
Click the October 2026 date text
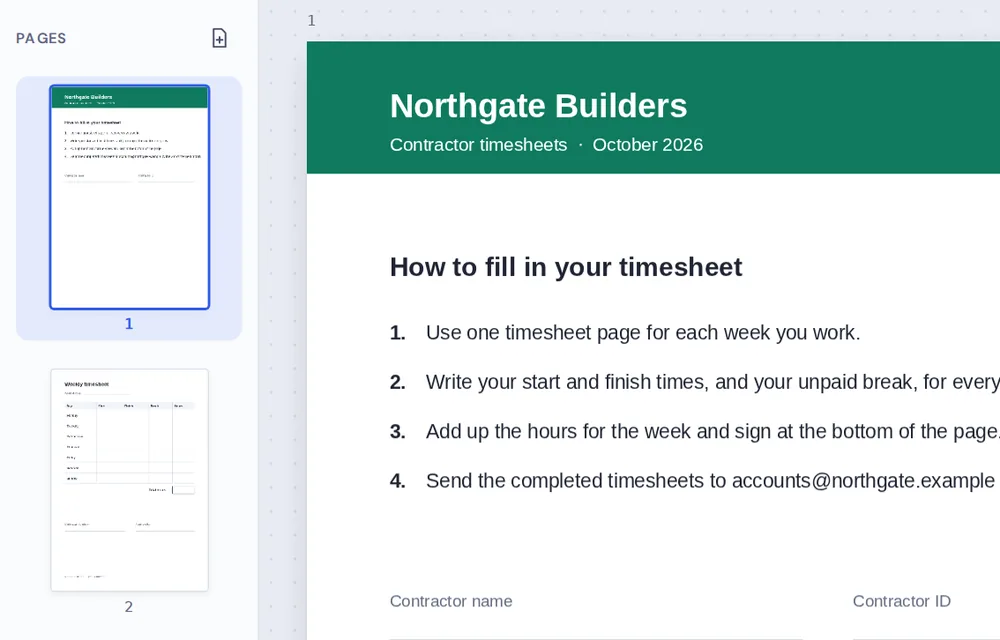[x=647, y=145]
